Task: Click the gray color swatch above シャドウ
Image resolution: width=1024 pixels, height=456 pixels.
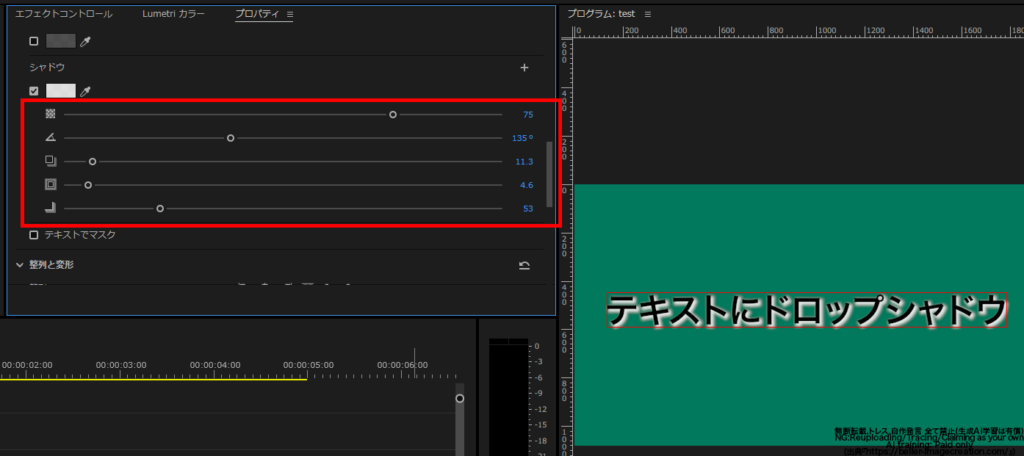Action: point(61,41)
